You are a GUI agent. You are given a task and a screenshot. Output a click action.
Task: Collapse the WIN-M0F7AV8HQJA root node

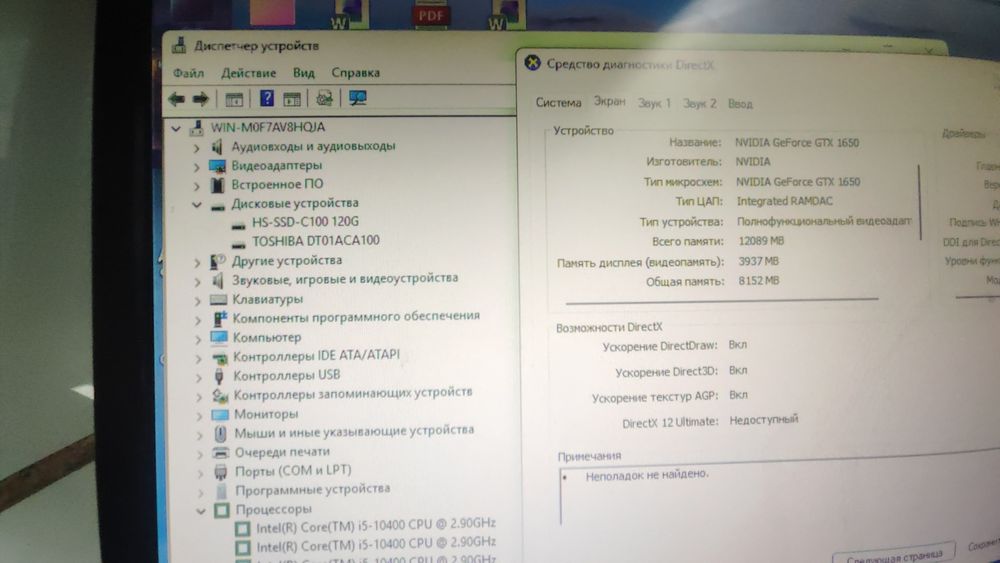pos(176,128)
